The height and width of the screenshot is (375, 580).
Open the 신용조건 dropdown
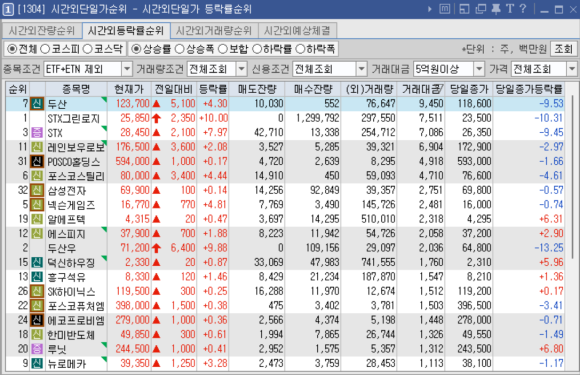pyautogui.click(x=330, y=69)
